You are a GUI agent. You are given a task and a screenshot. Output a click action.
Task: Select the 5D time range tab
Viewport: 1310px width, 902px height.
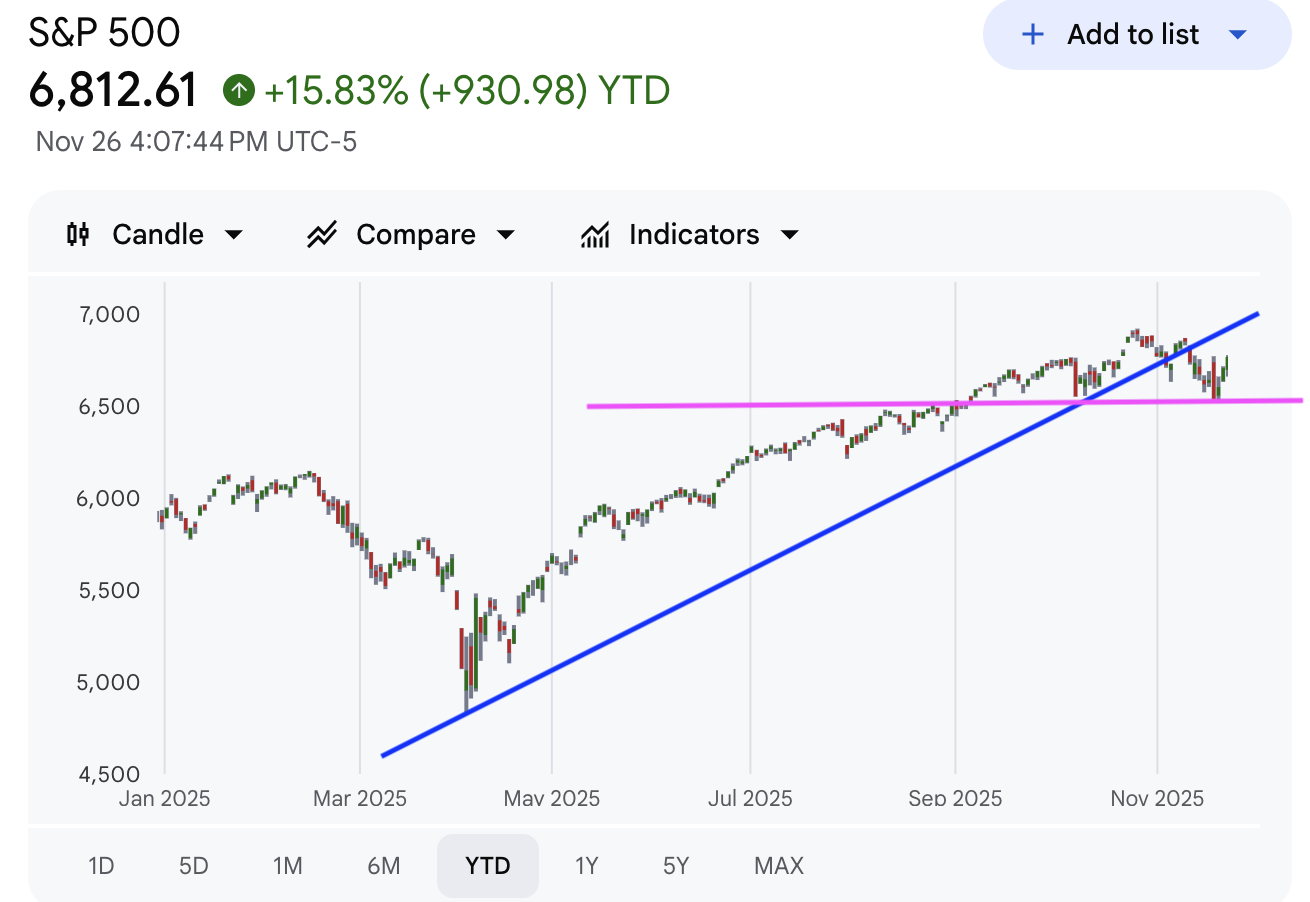click(x=193, y=865)
